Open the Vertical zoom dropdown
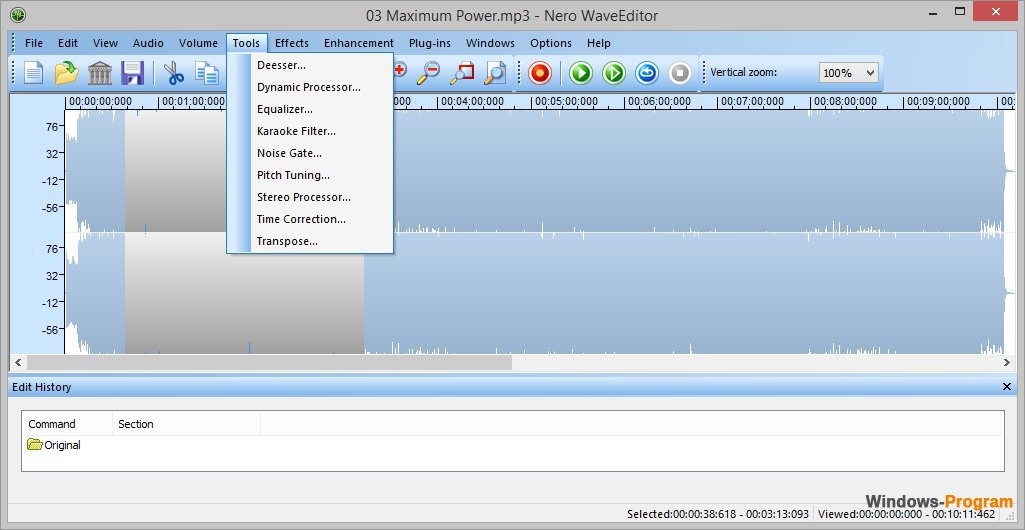 [848, 73]
